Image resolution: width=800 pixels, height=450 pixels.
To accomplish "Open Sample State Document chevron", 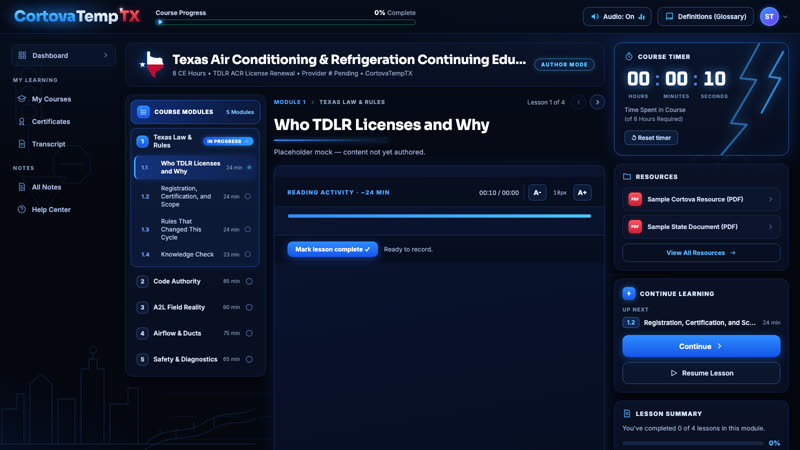I will tap(770, 227).
